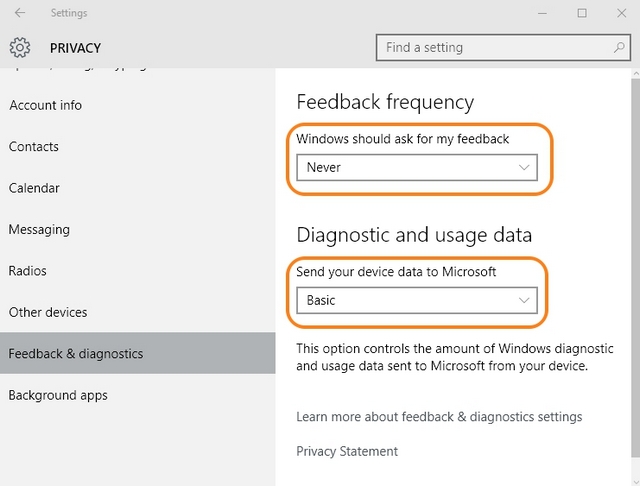Image resolution: width=640 pixels, height=486 pixels.
Task: Click the Settings gear icon beside PRIVACY
Action: (x=20, y=47)
